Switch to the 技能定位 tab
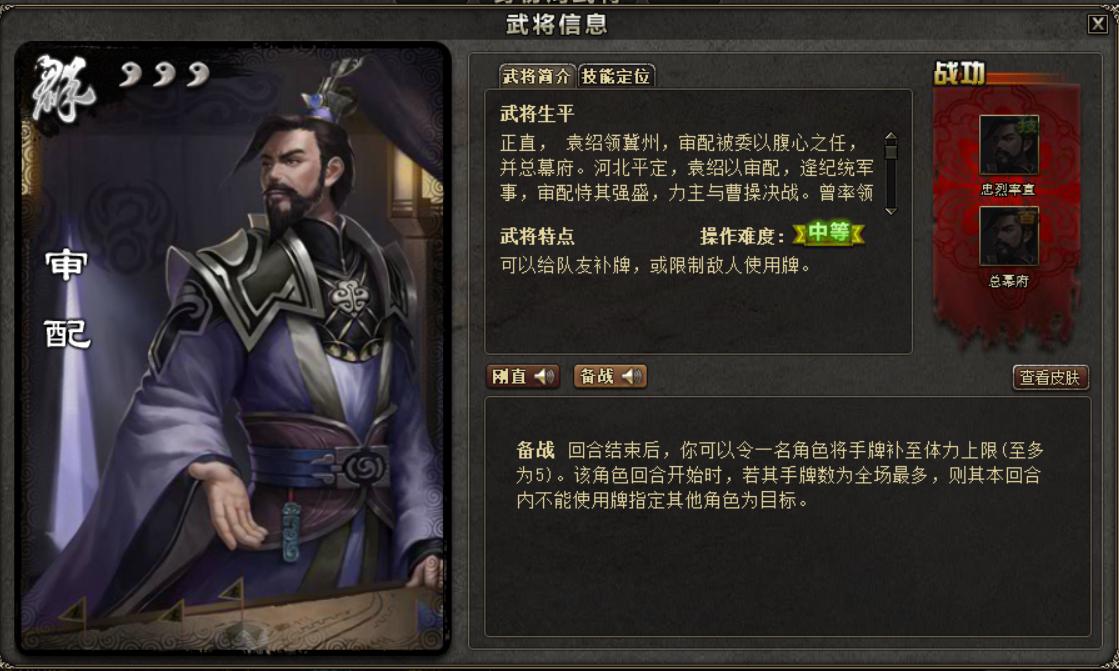The width and height of the screenshot is (1119, 671). coord(616,76)
